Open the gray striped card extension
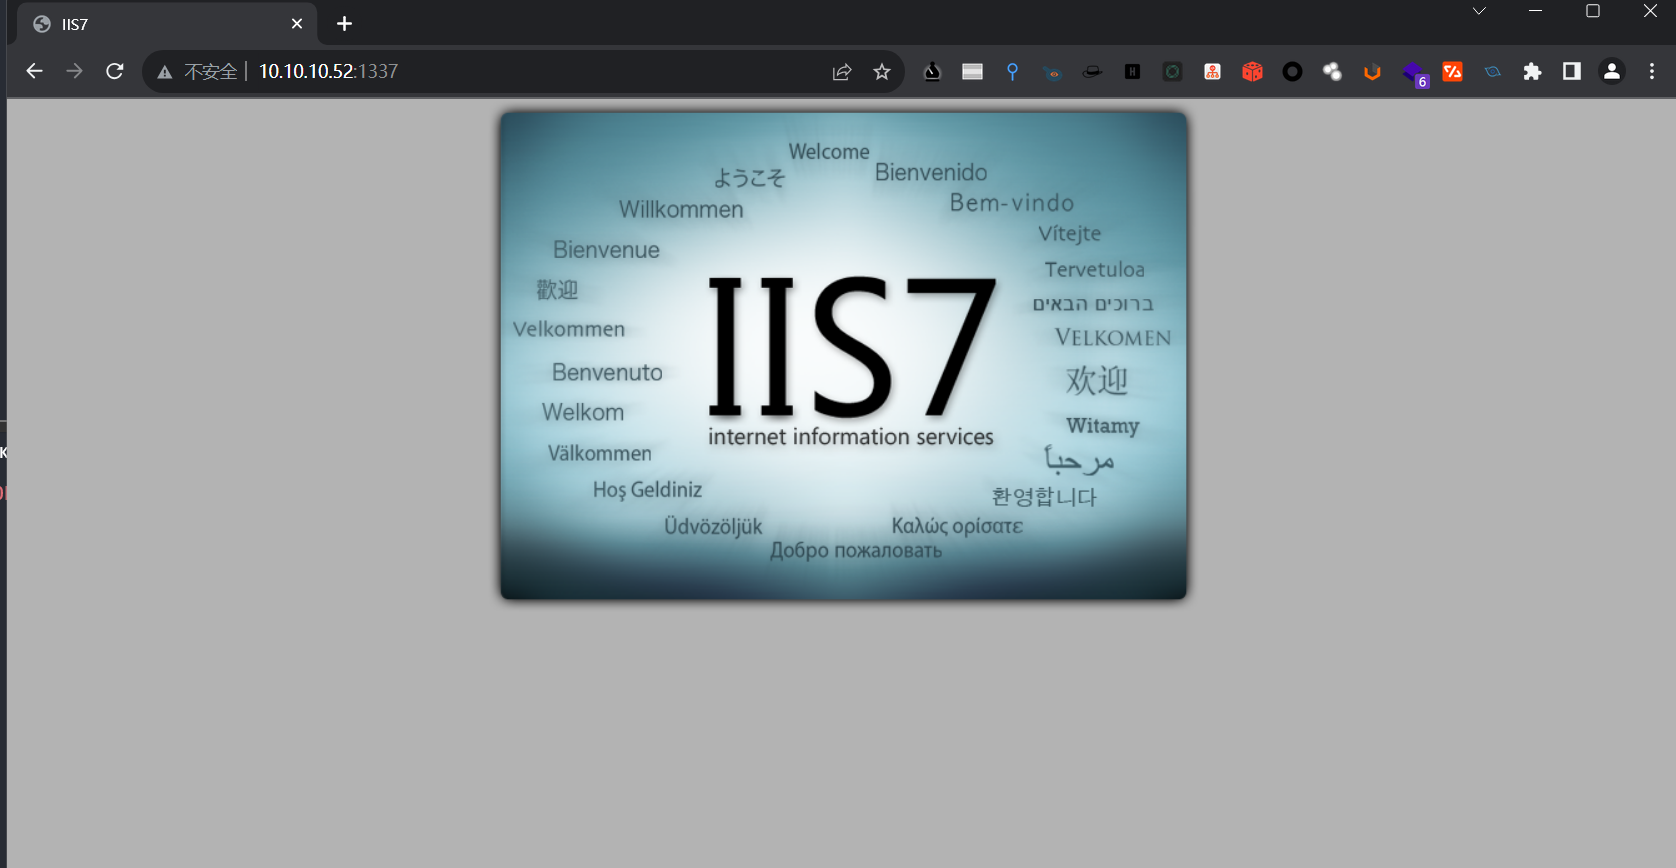 [x=972, y=72]
